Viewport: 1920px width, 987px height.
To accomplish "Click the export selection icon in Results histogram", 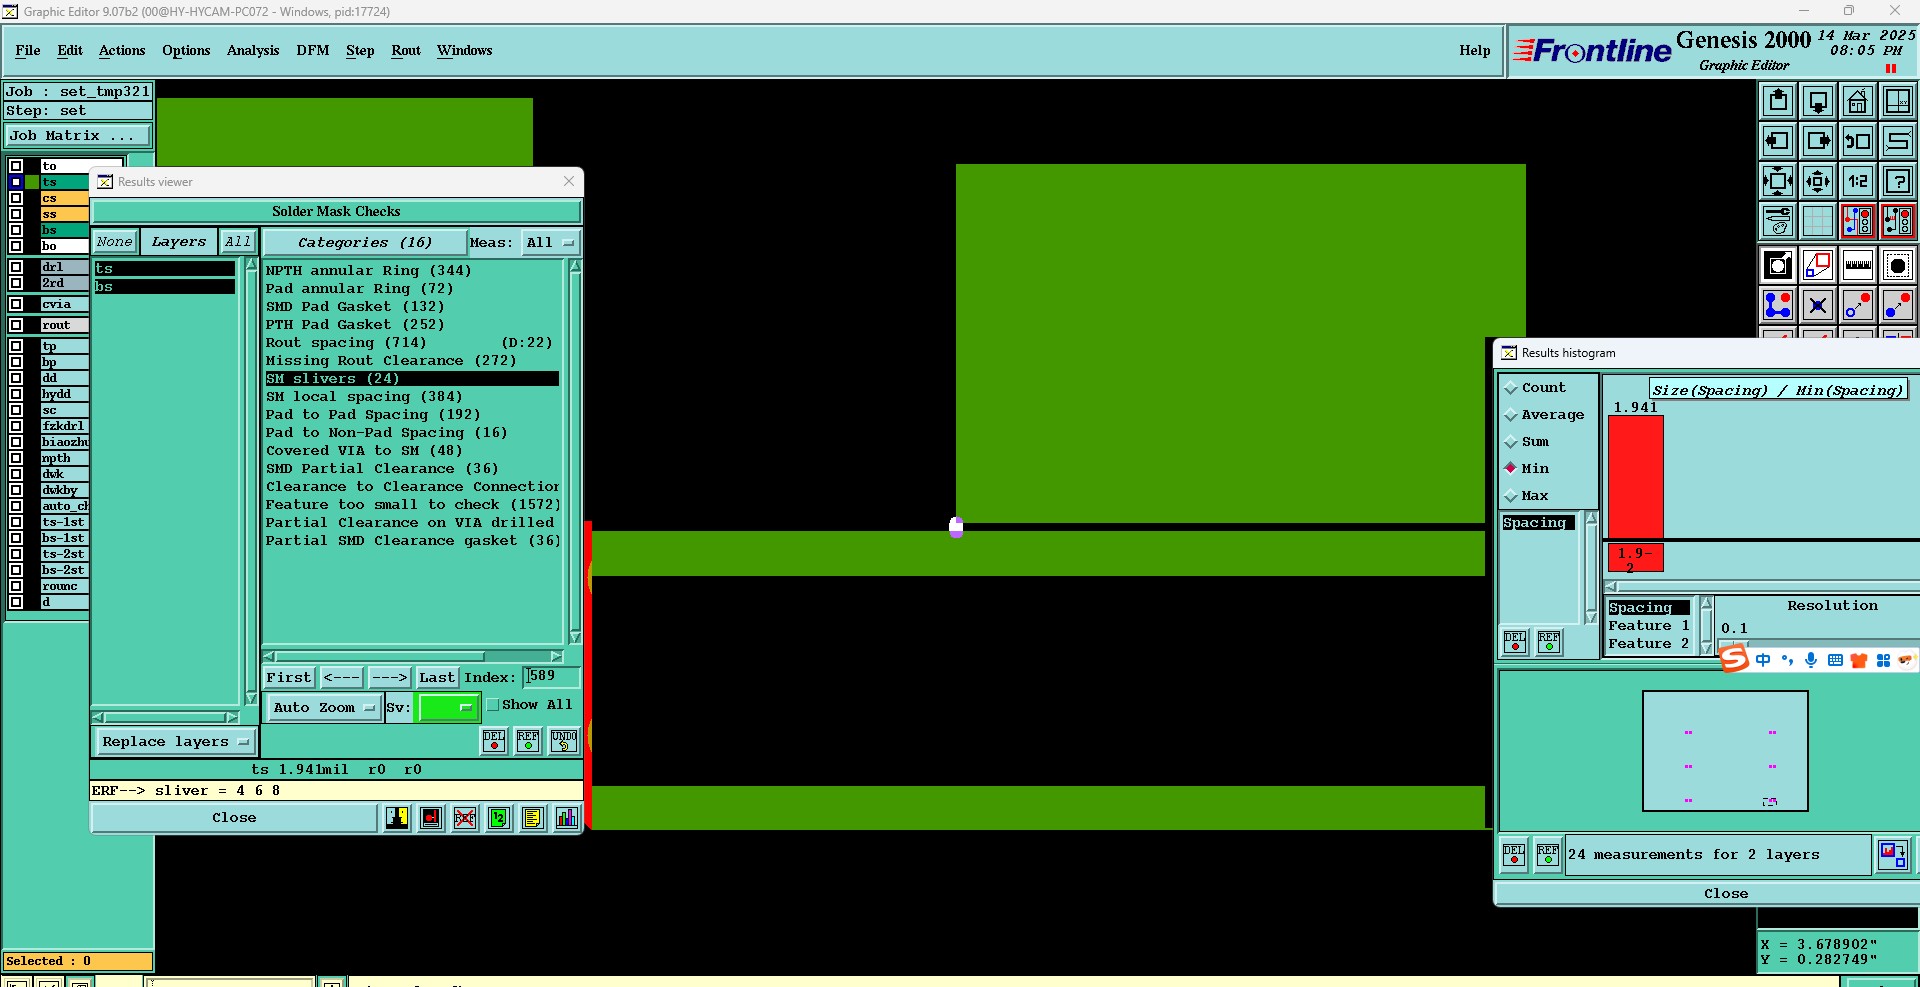I will click(x=1893, y=855).
